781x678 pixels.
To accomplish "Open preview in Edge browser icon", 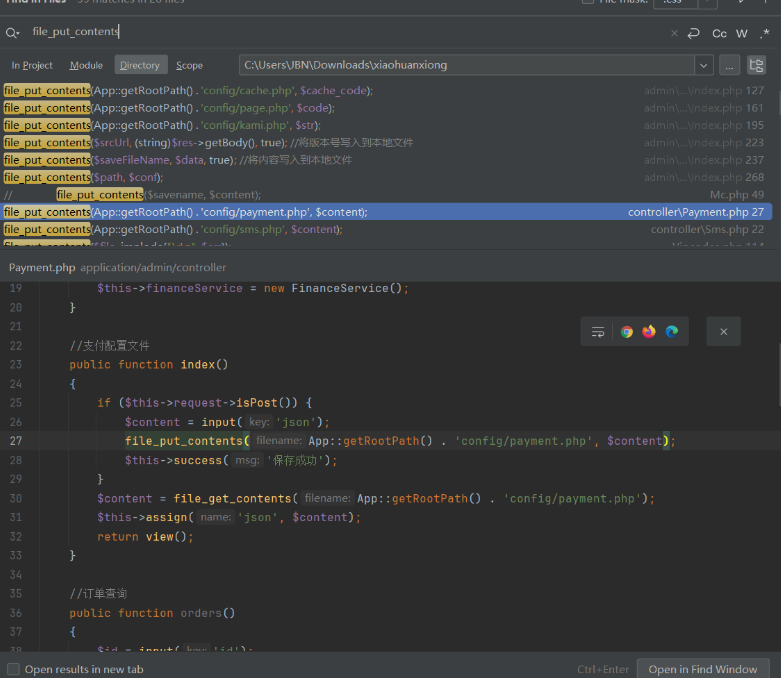I will [x=672, y=332].
